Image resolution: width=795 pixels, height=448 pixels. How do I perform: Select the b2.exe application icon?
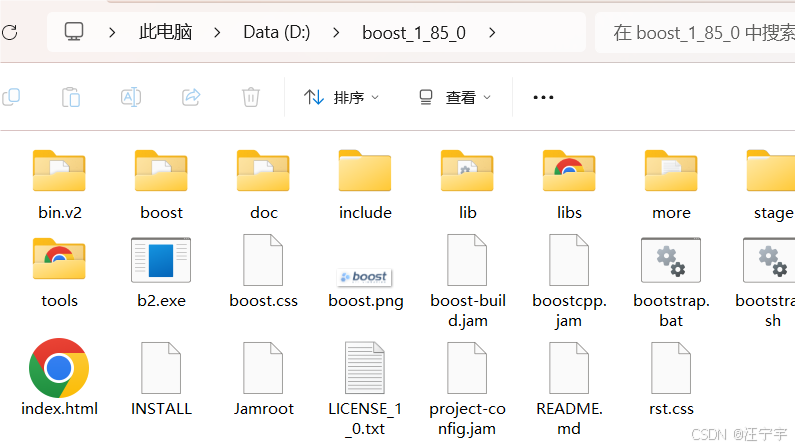pos(161,259)
